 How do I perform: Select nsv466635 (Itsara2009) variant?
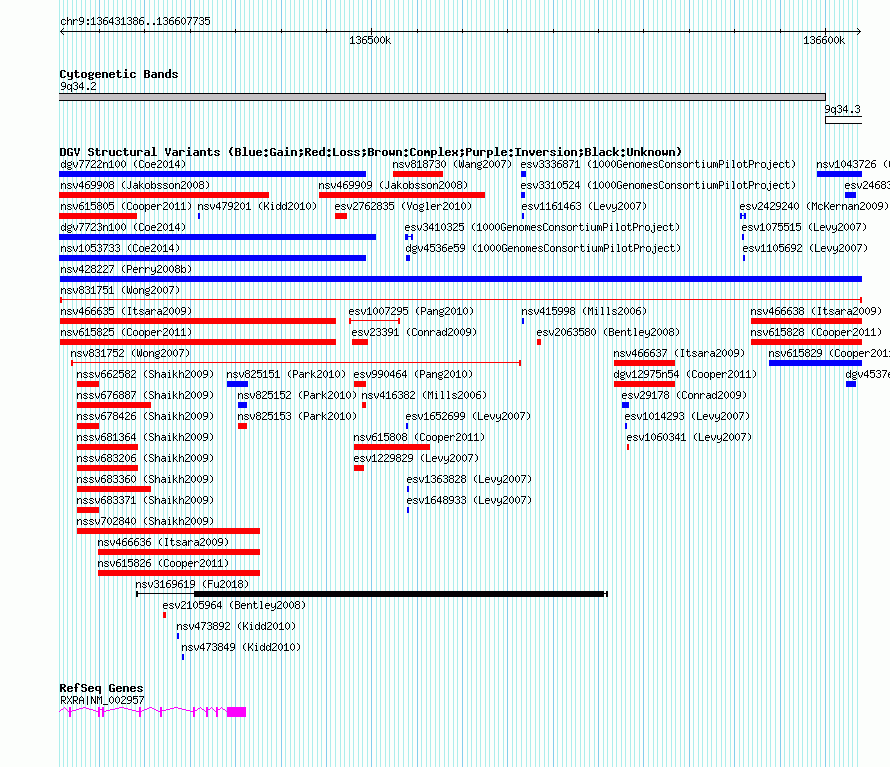click(x=126, y=312)
